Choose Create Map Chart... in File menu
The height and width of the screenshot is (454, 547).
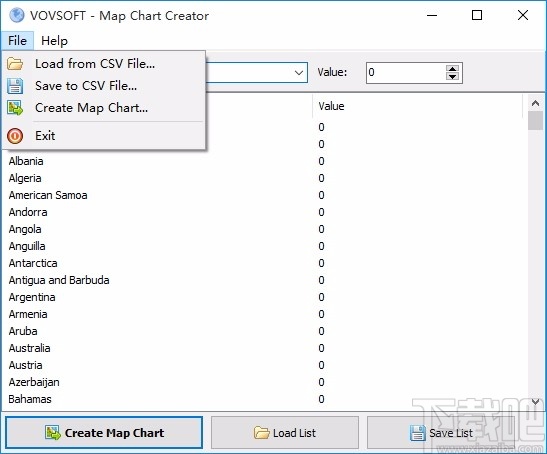point(104,108)
